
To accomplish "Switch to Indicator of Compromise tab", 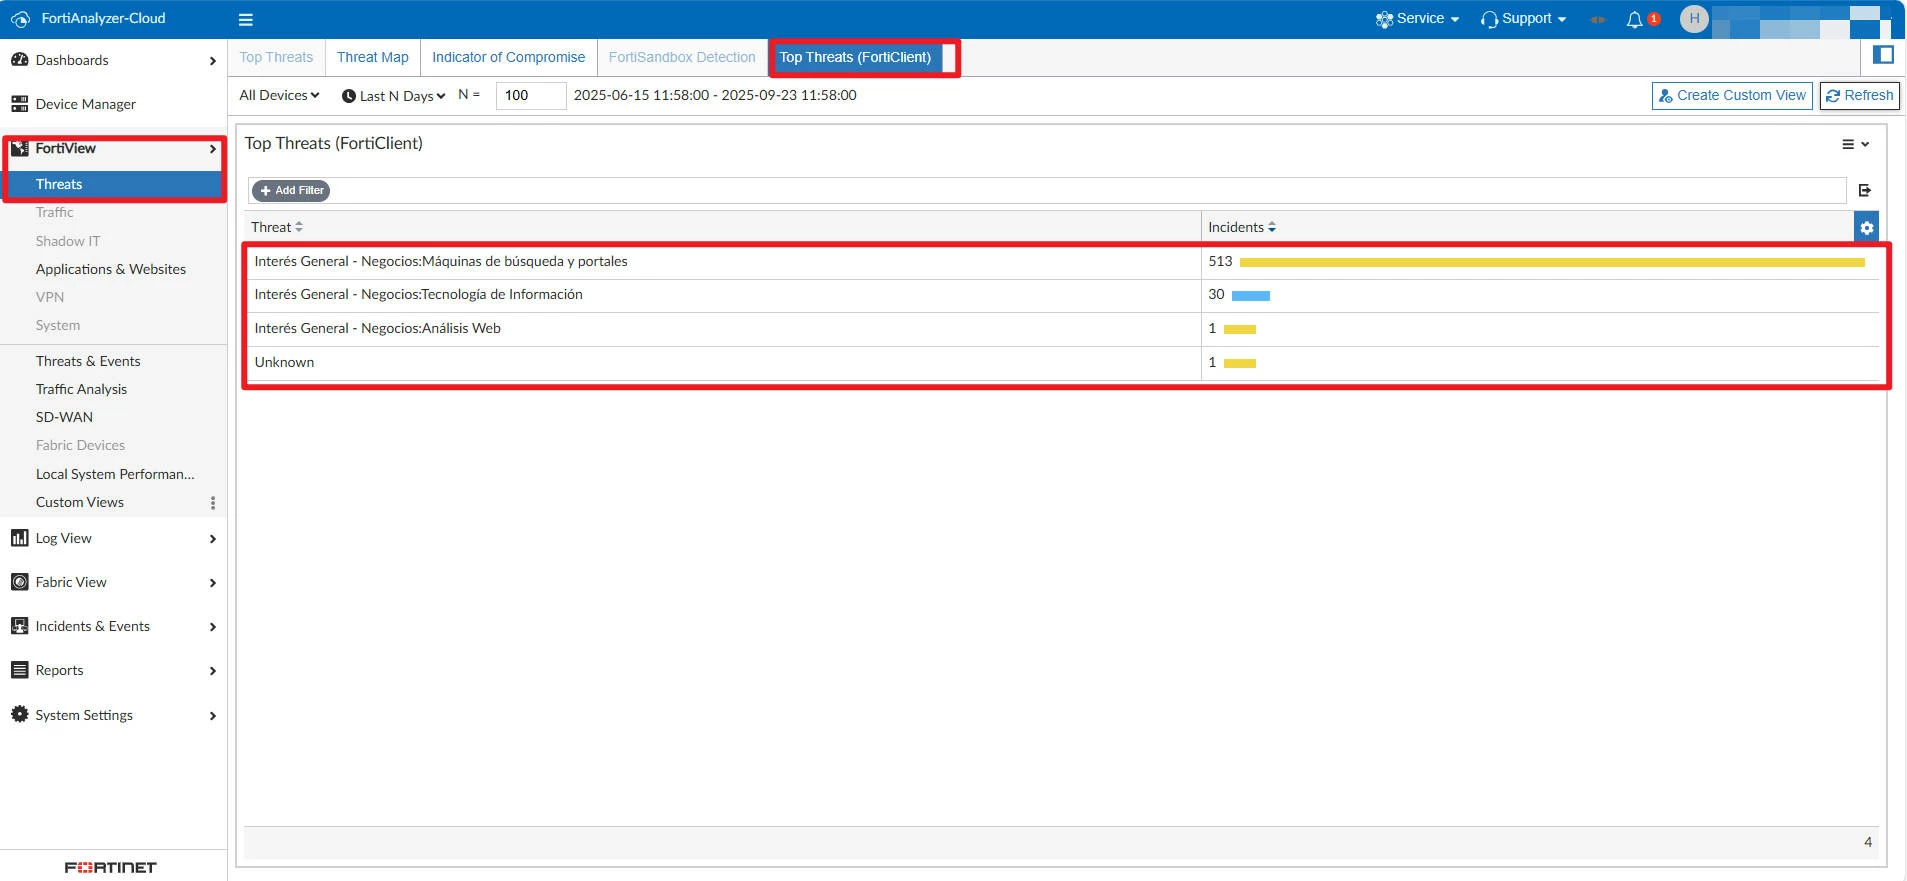I will (x=508, y=57).
